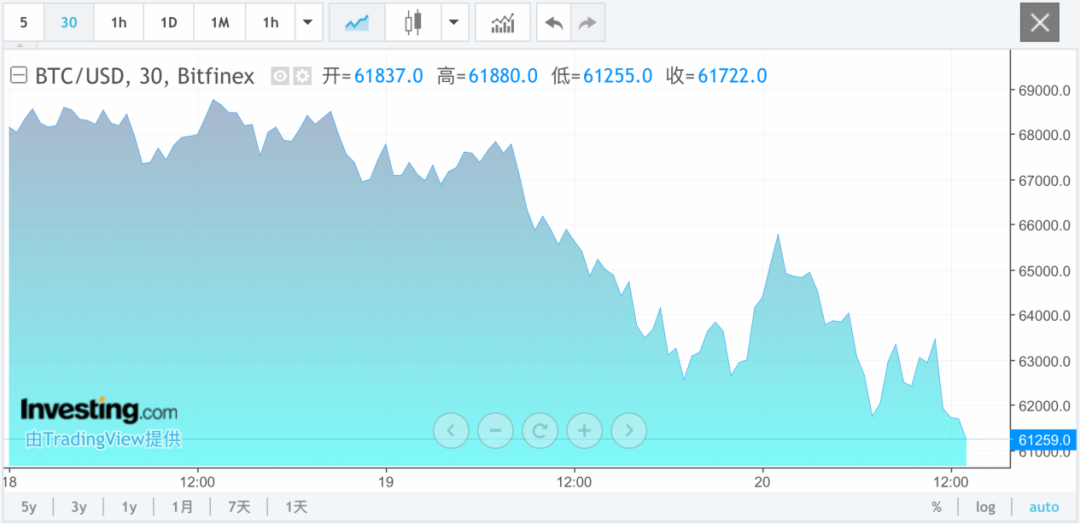
Task: Hide the BTC/USD series with eye icon
Action: coord(280,76)
